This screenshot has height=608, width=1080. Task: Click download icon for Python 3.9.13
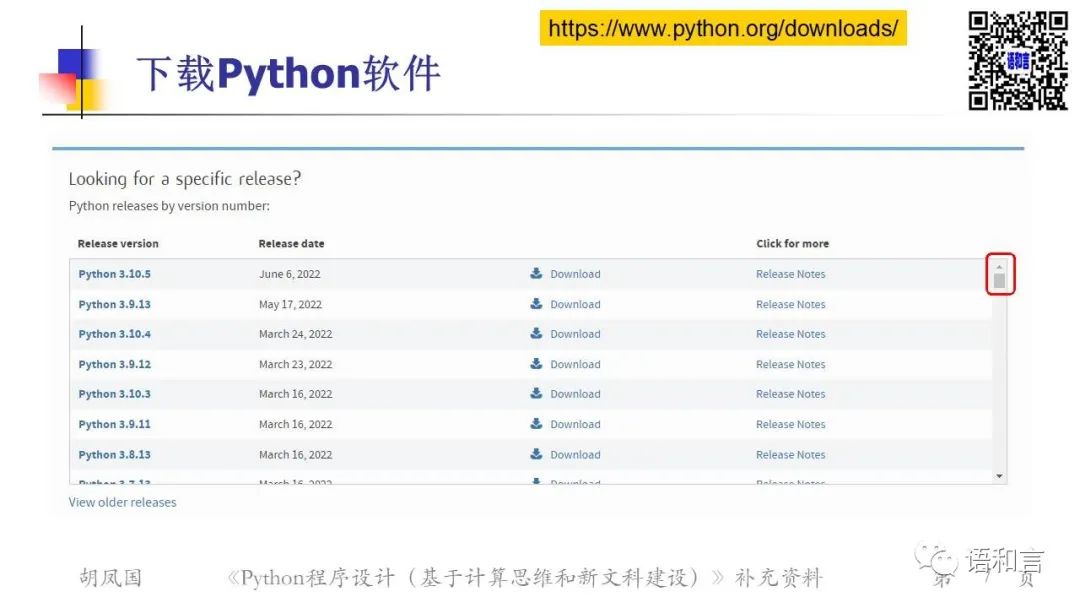tap(536, 304)
